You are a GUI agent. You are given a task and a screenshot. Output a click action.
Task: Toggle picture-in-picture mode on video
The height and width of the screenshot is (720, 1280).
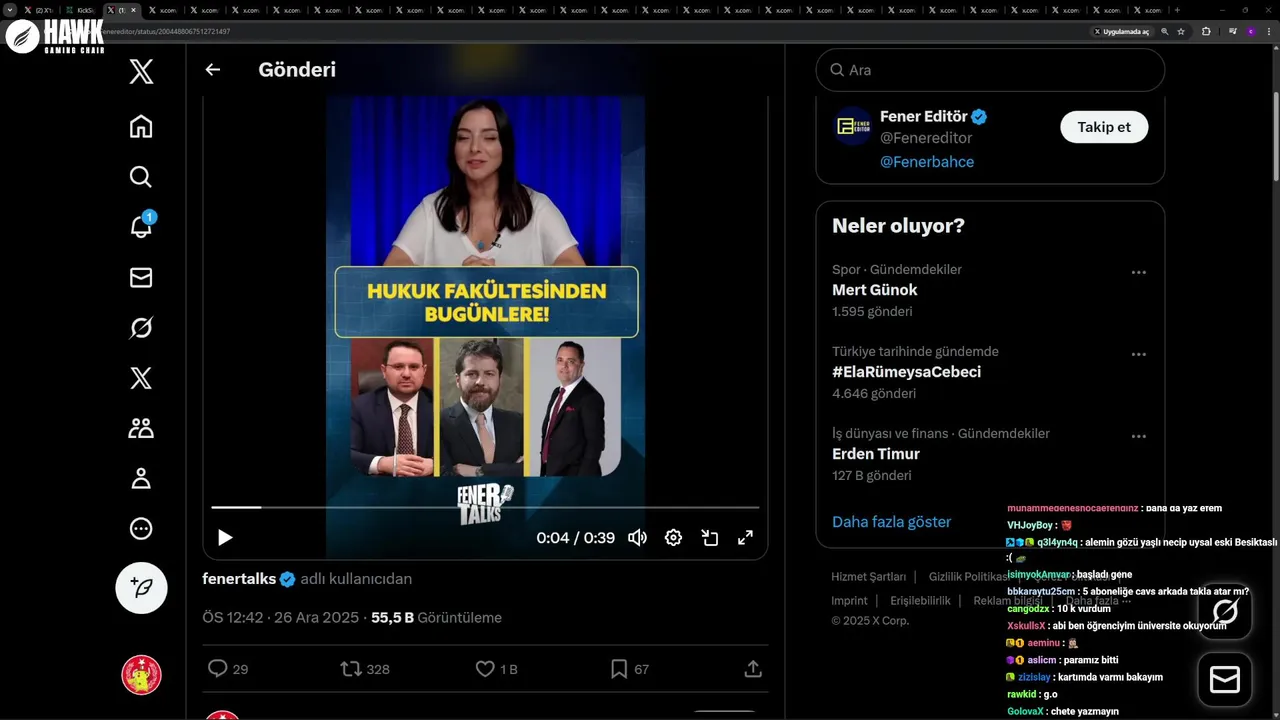tap(710, 538)
